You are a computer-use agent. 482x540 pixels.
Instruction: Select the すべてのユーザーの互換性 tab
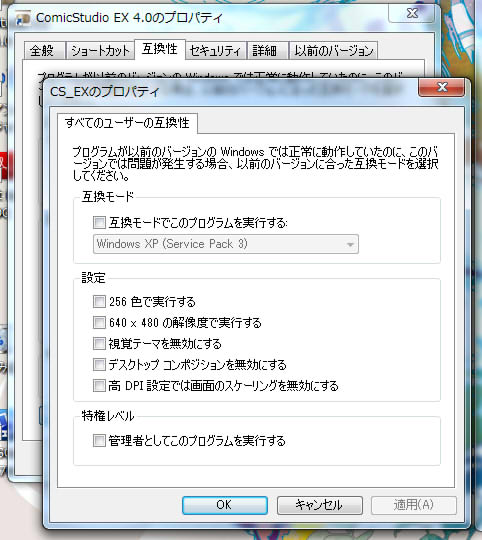[x=127, y=123]
